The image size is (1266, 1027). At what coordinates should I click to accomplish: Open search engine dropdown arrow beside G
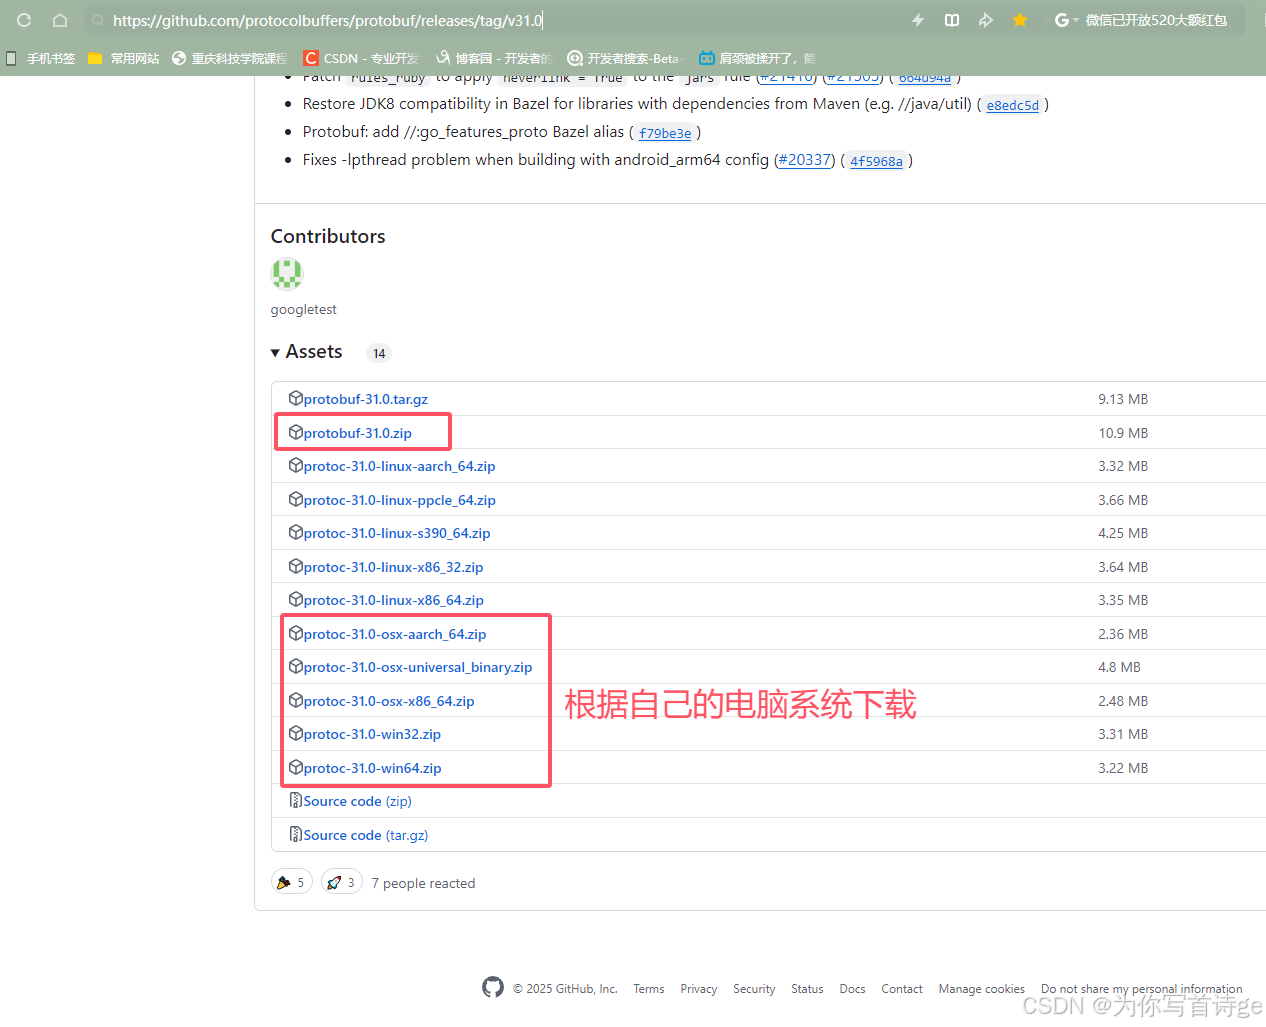point(1075,20)
